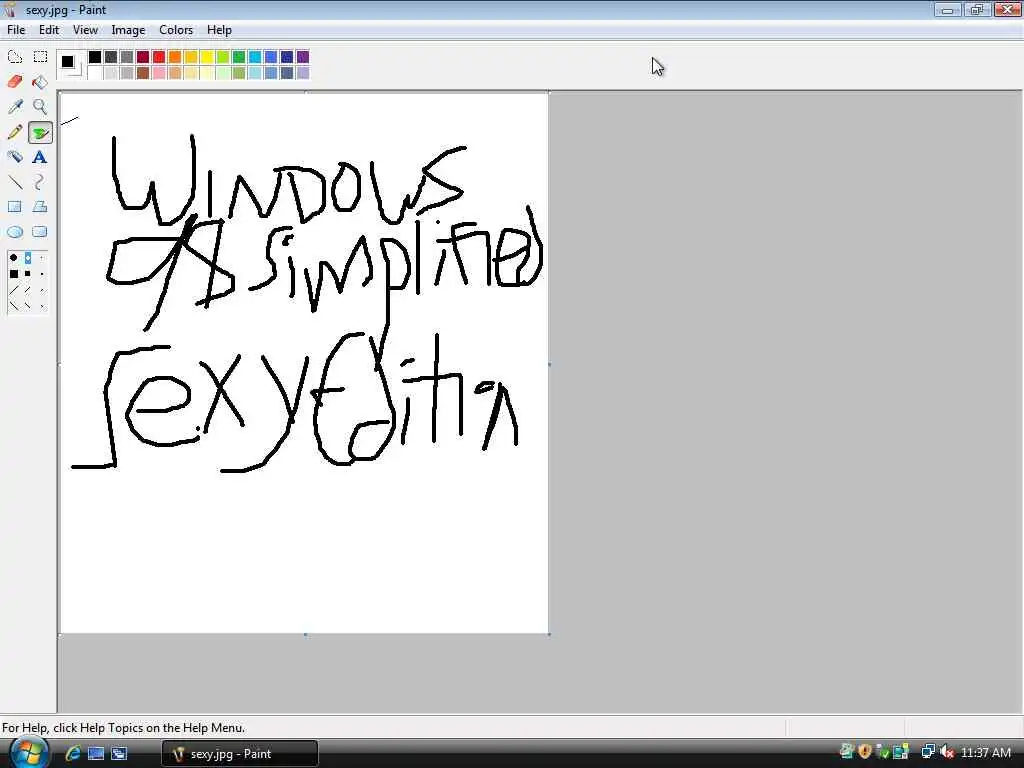Click the muted volume tray icon

tap(947, 752)
